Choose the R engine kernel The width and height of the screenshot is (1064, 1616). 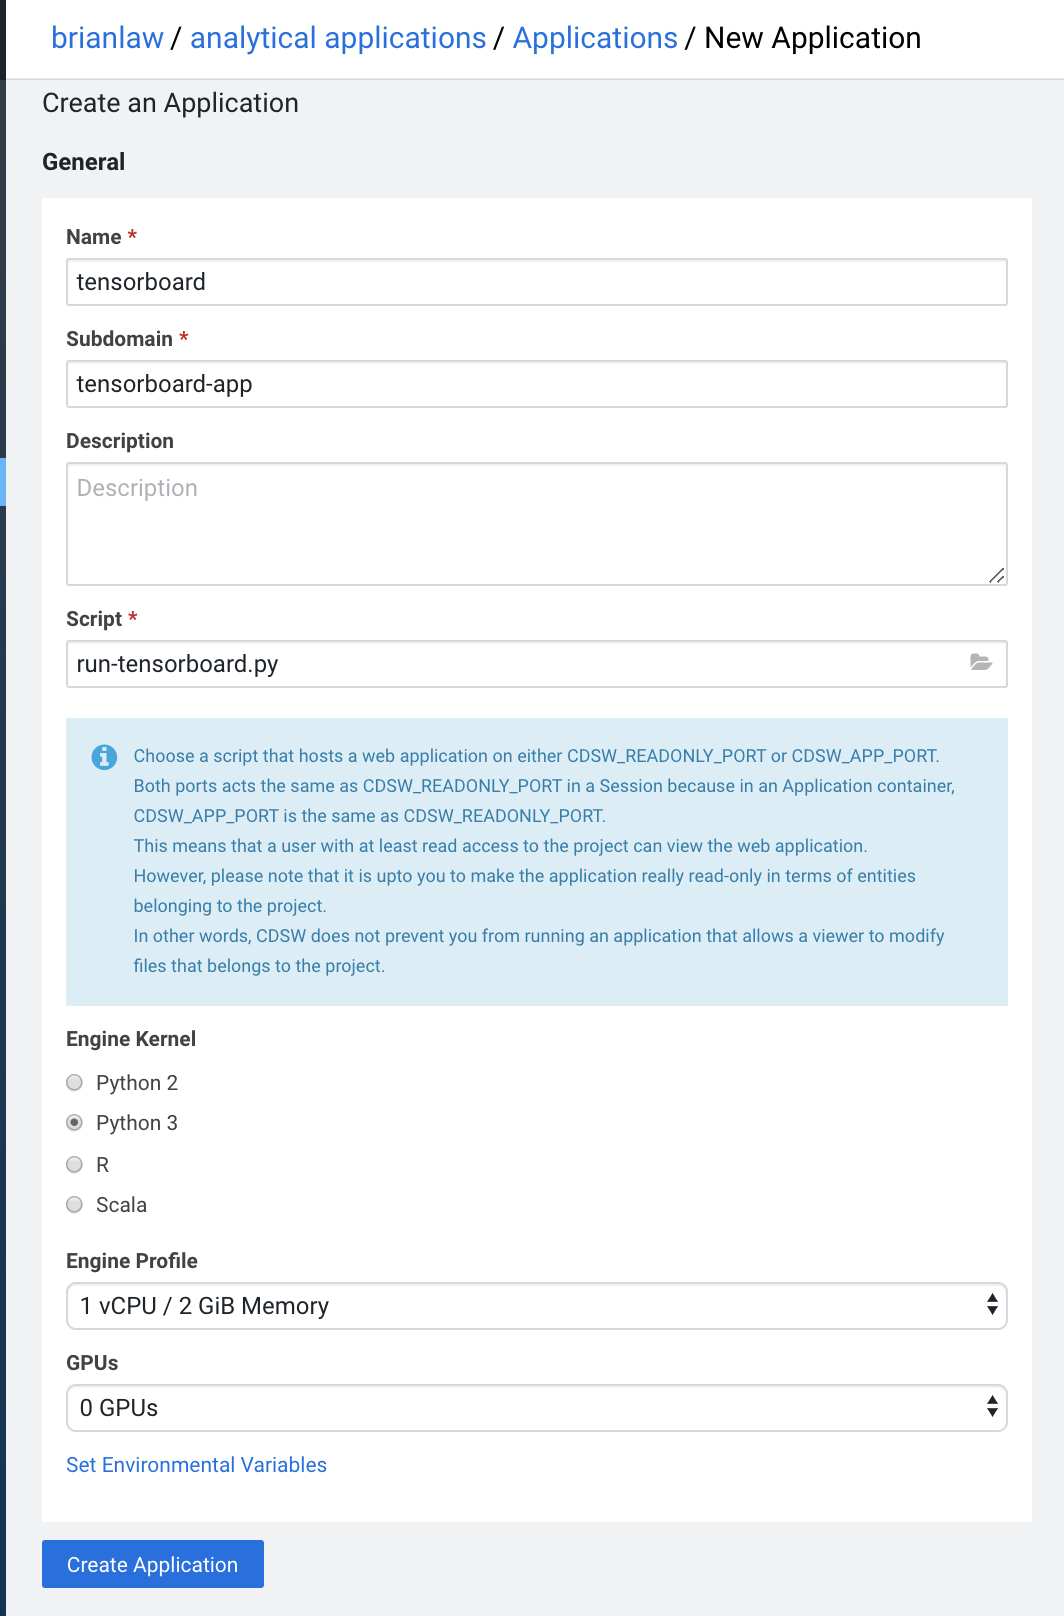[x=75, y=1165]
